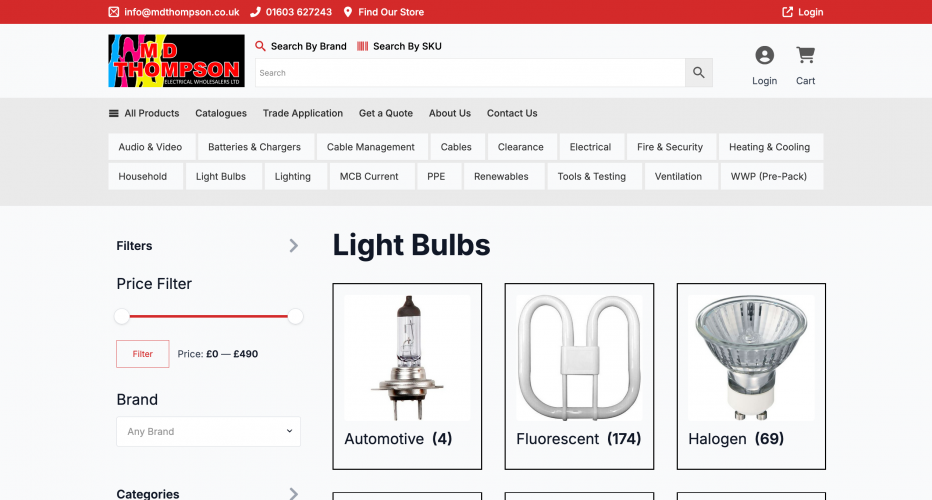Click the MD Thompson logo
This screenshot has width=932, height=500.
[177, 61]
